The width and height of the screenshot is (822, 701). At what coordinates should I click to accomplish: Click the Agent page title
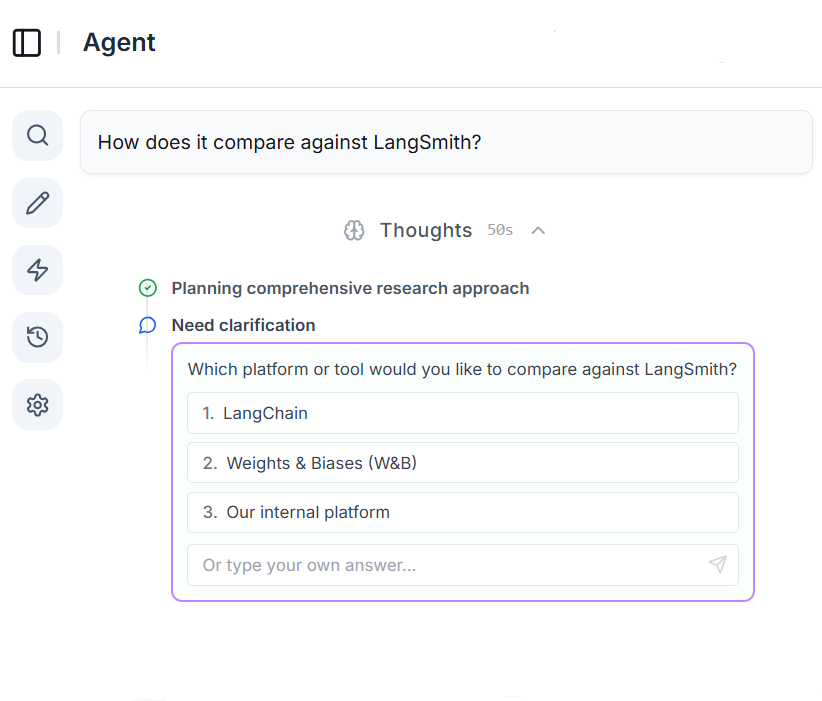(119, 43)
